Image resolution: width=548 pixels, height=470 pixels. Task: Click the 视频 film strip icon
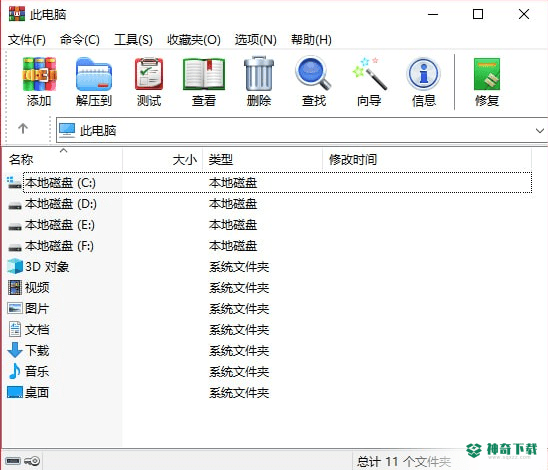[x=15, y=287]
